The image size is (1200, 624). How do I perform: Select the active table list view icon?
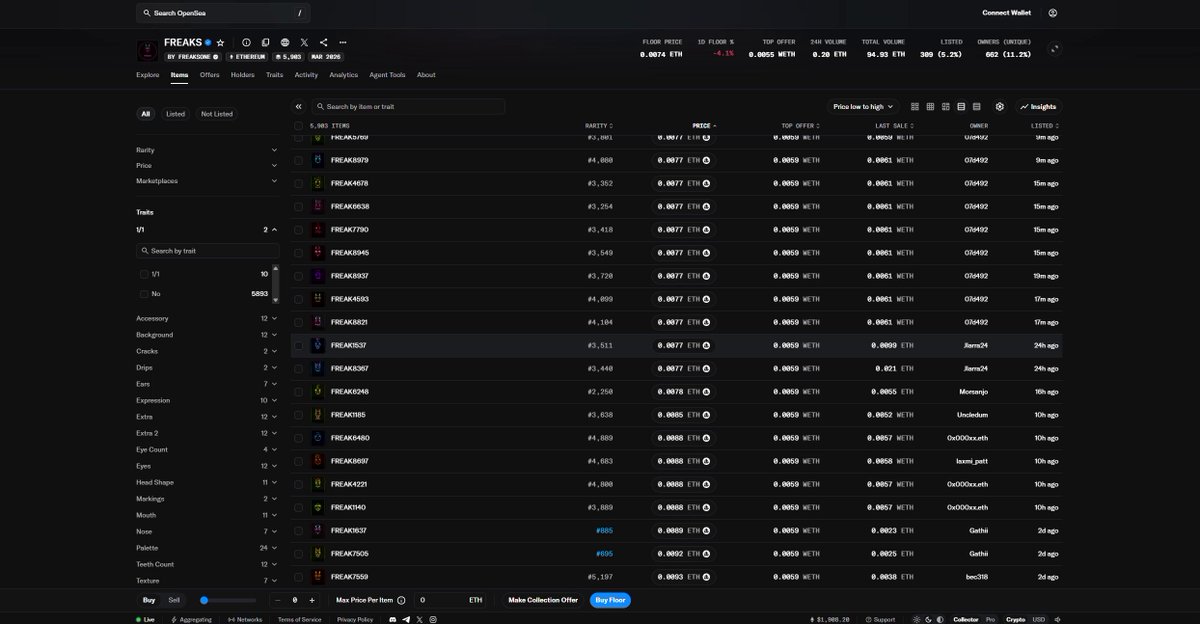pos(961,106)
